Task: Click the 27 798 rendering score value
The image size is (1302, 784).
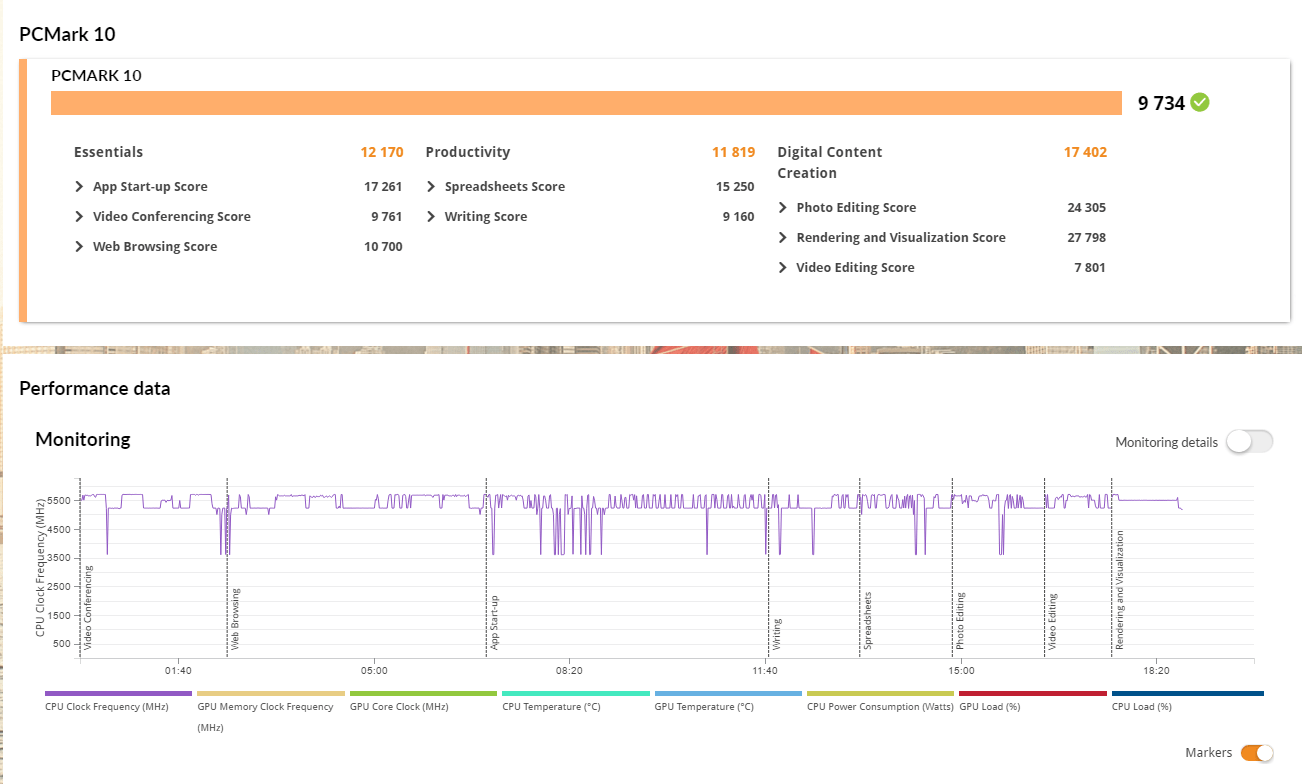Action: (1086, 238)
